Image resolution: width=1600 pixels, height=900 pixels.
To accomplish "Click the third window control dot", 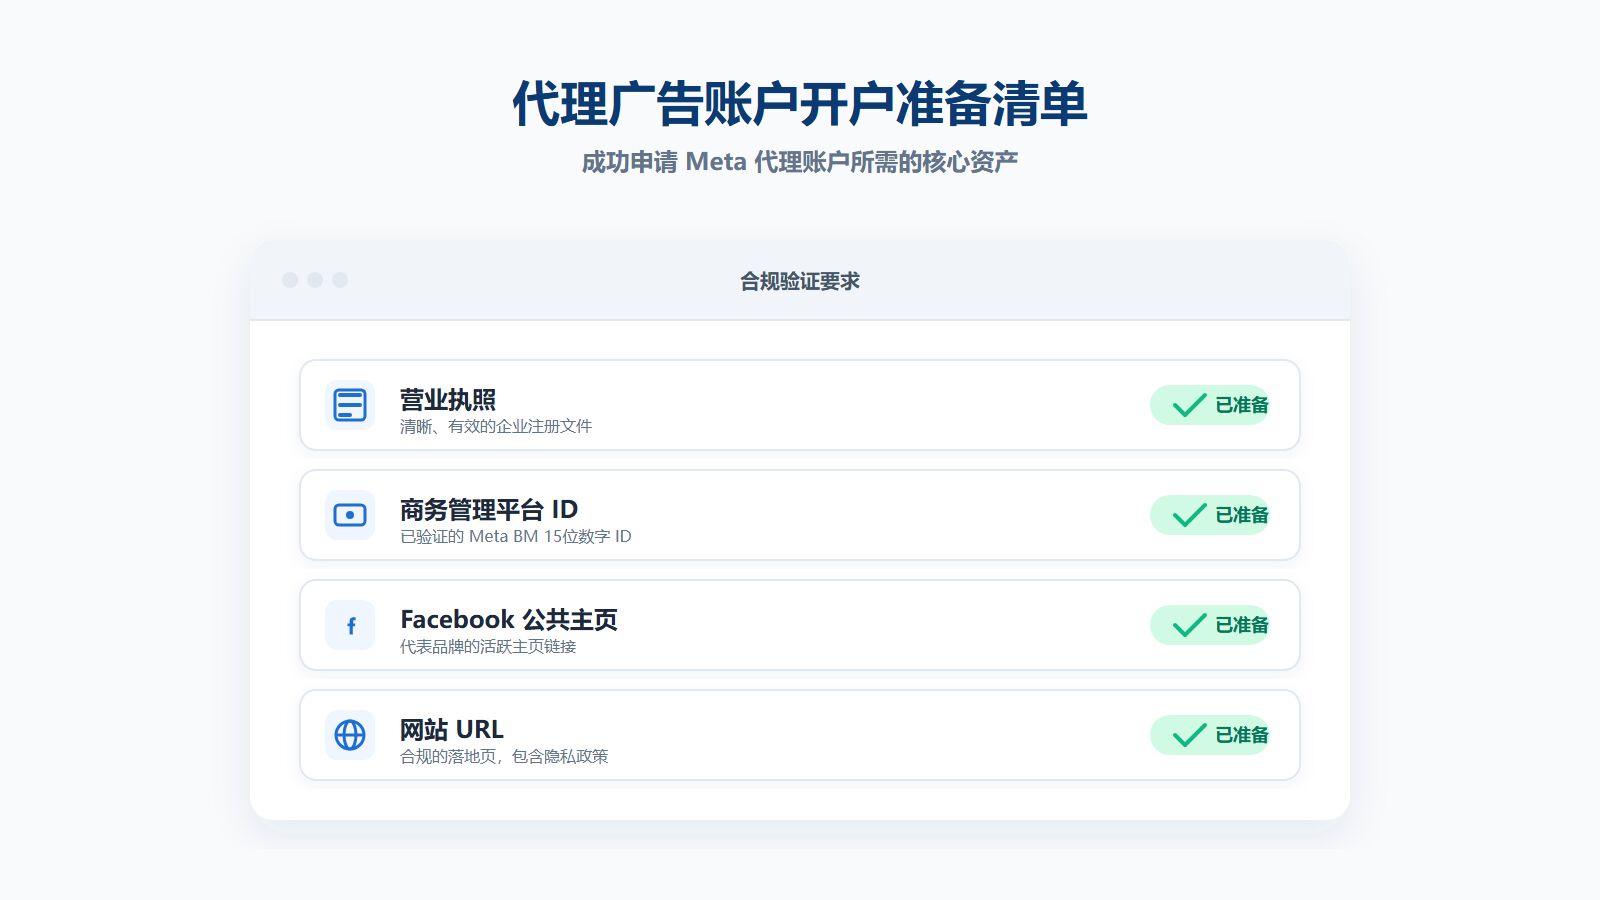I will coord(340,280).
